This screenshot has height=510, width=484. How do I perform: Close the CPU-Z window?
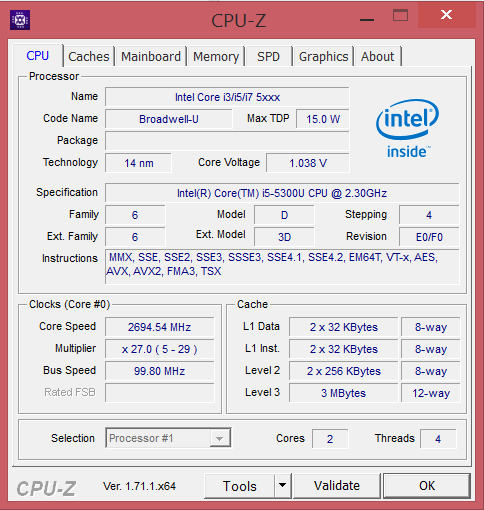click(x=446, y=15)
